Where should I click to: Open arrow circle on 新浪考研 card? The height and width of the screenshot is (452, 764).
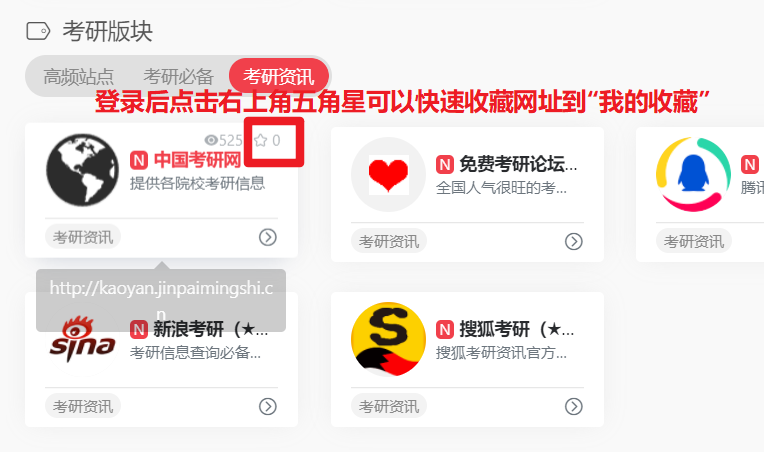point(267,406)
